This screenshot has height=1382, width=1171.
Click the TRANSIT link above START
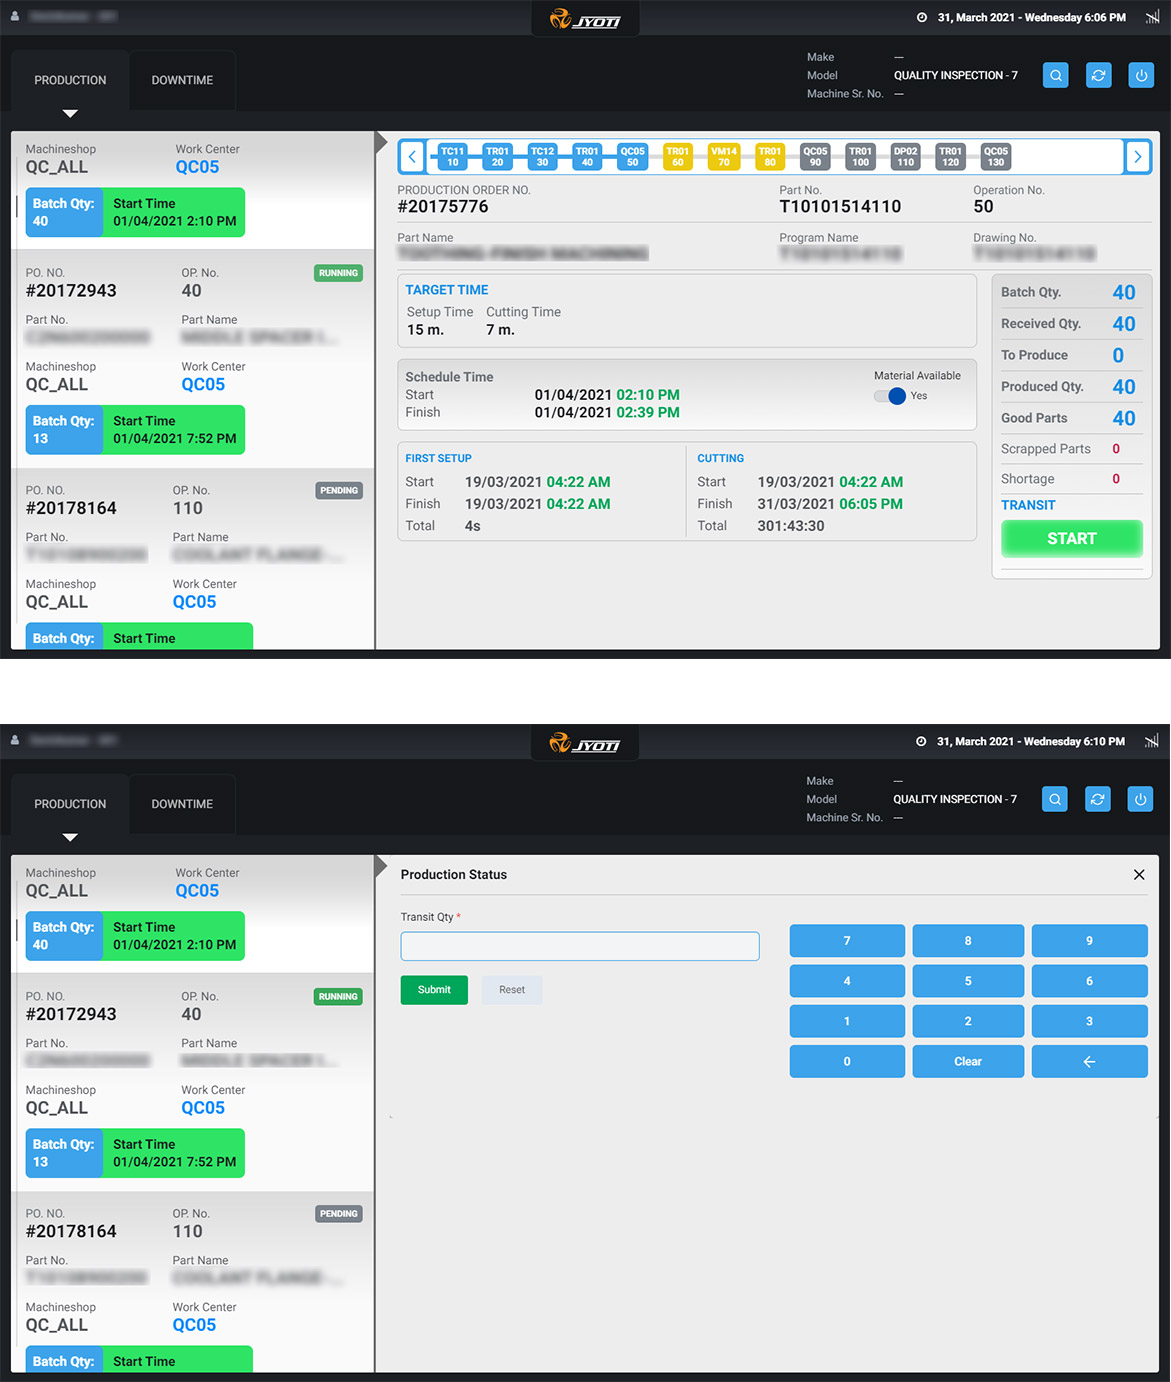pos(1028,505)
